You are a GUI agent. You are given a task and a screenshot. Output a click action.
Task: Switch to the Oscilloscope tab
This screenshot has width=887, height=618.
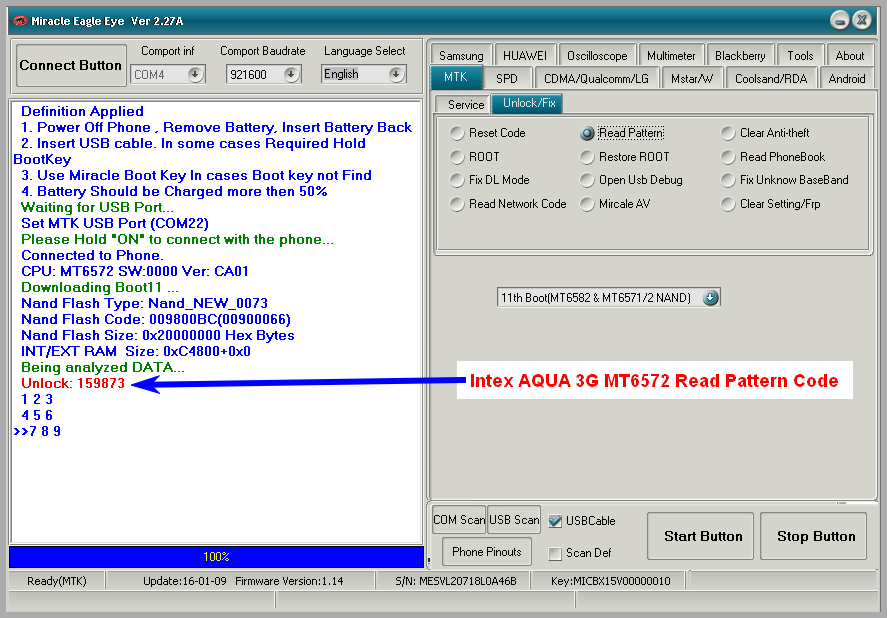click(x=597, y=55)
